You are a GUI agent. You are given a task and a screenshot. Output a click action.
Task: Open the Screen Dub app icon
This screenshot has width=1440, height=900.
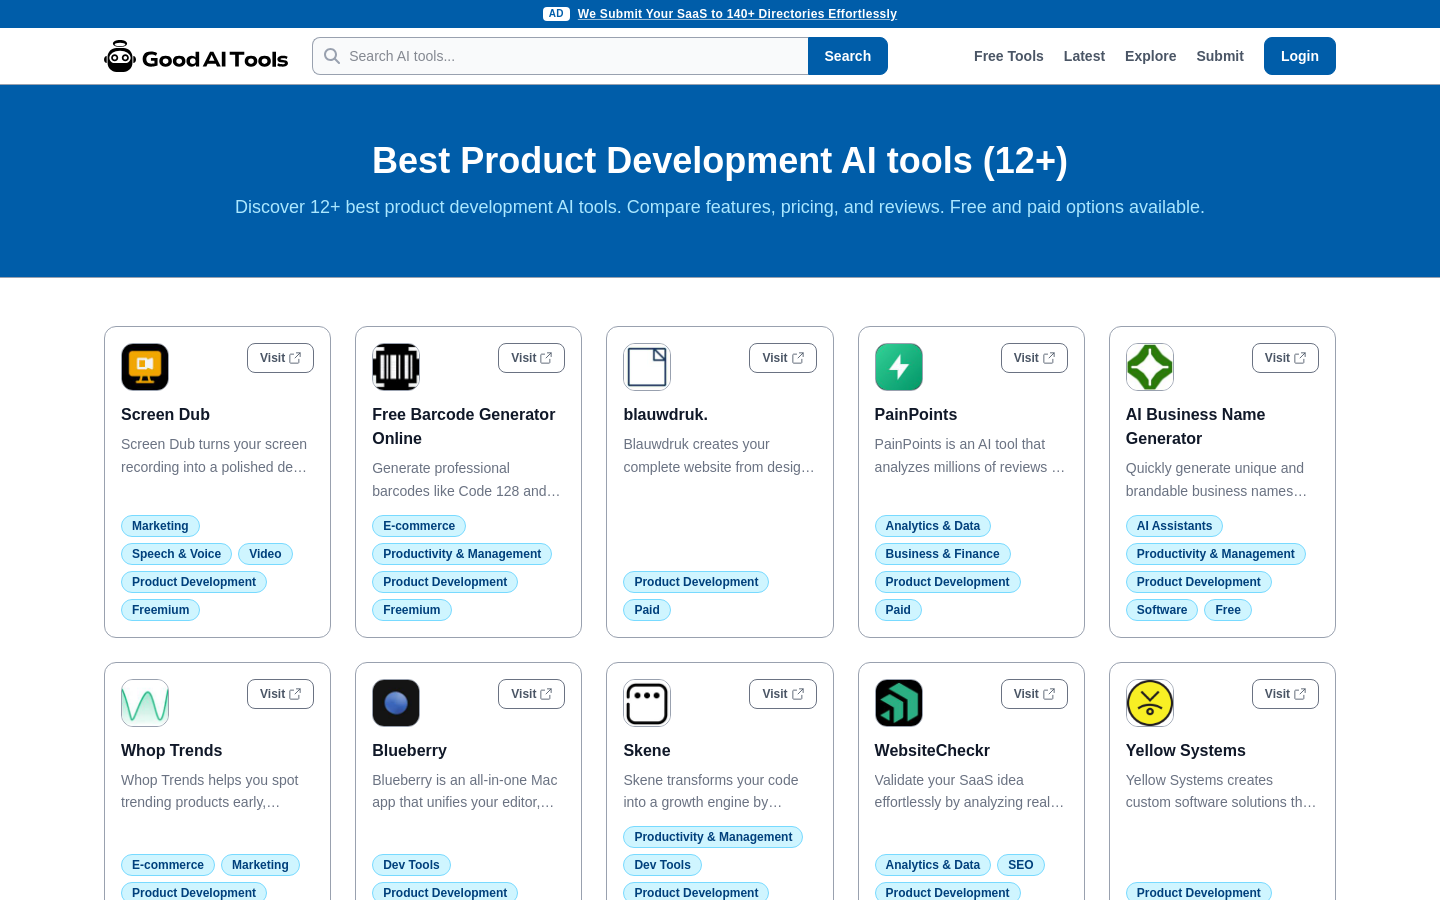tap(145, 367)
